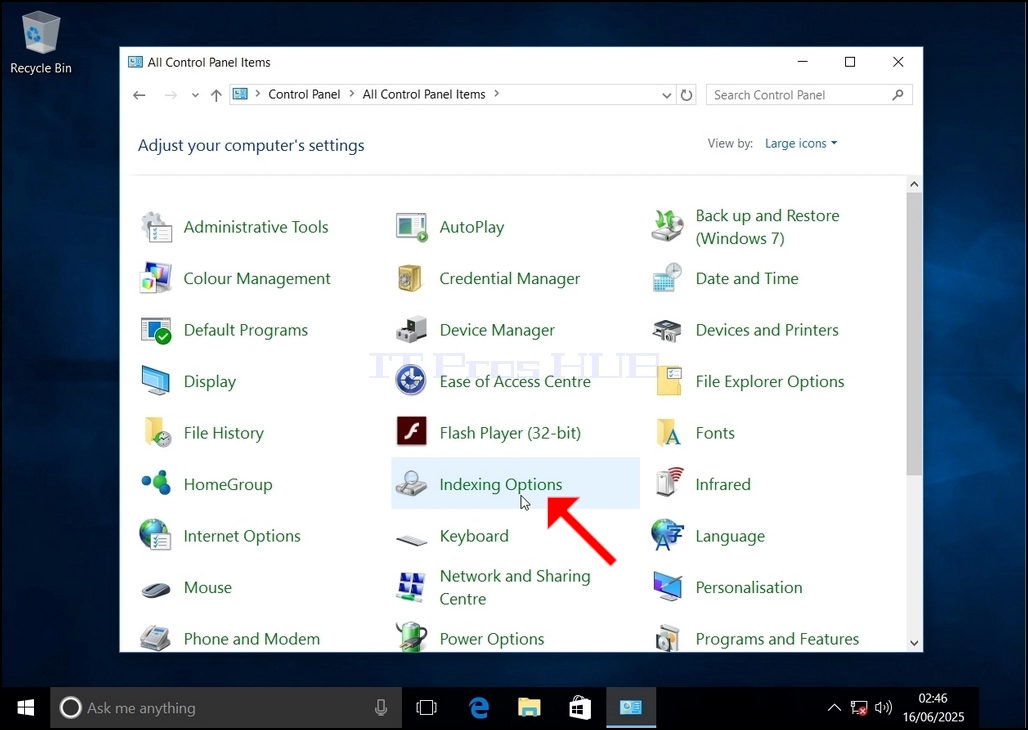
Task: Open Network and Sharing Centre icon
Action: 412,587
